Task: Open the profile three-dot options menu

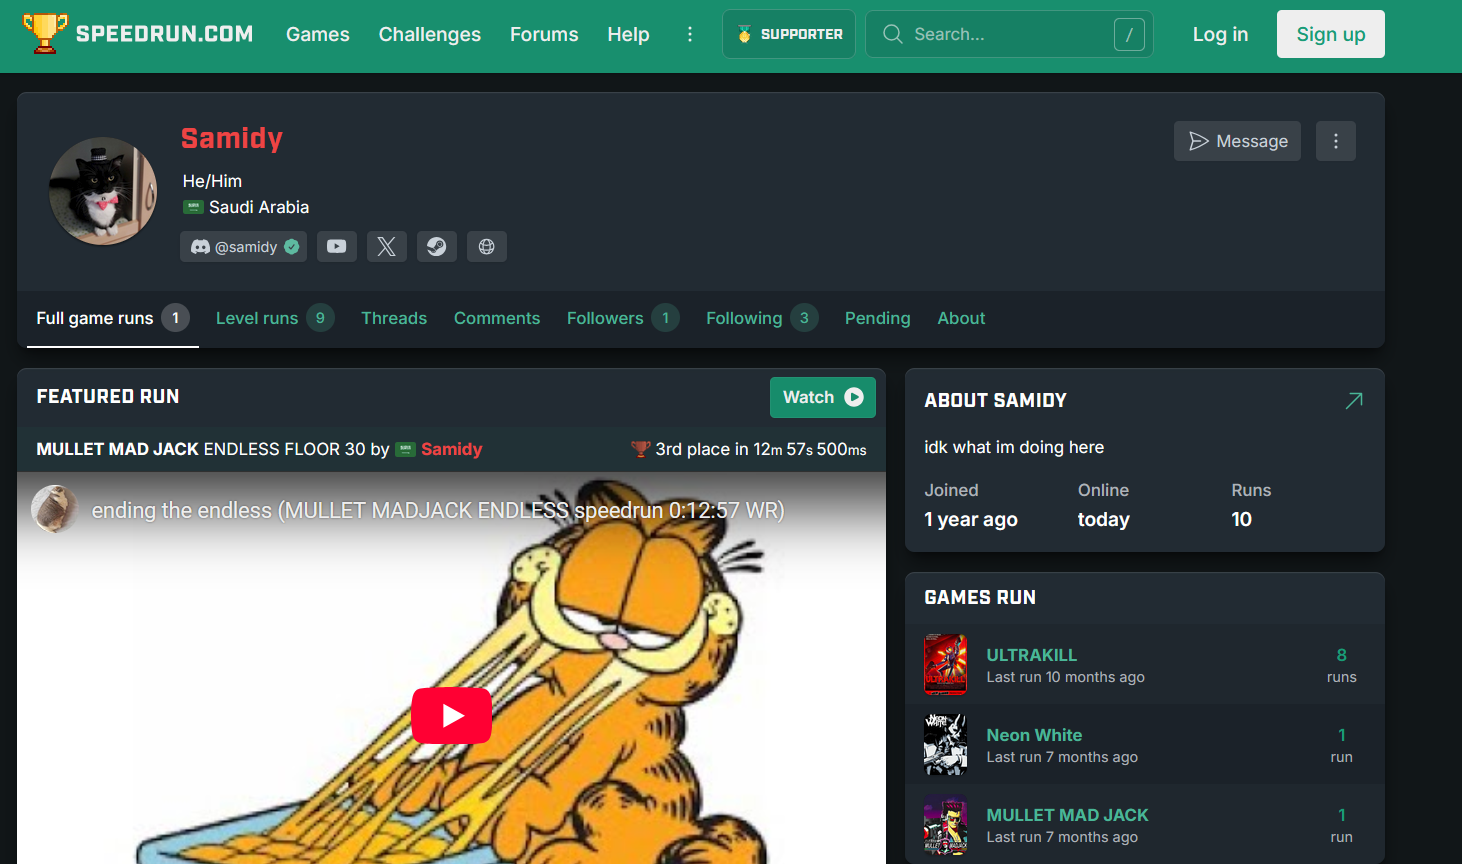Action: [1336, 141]
